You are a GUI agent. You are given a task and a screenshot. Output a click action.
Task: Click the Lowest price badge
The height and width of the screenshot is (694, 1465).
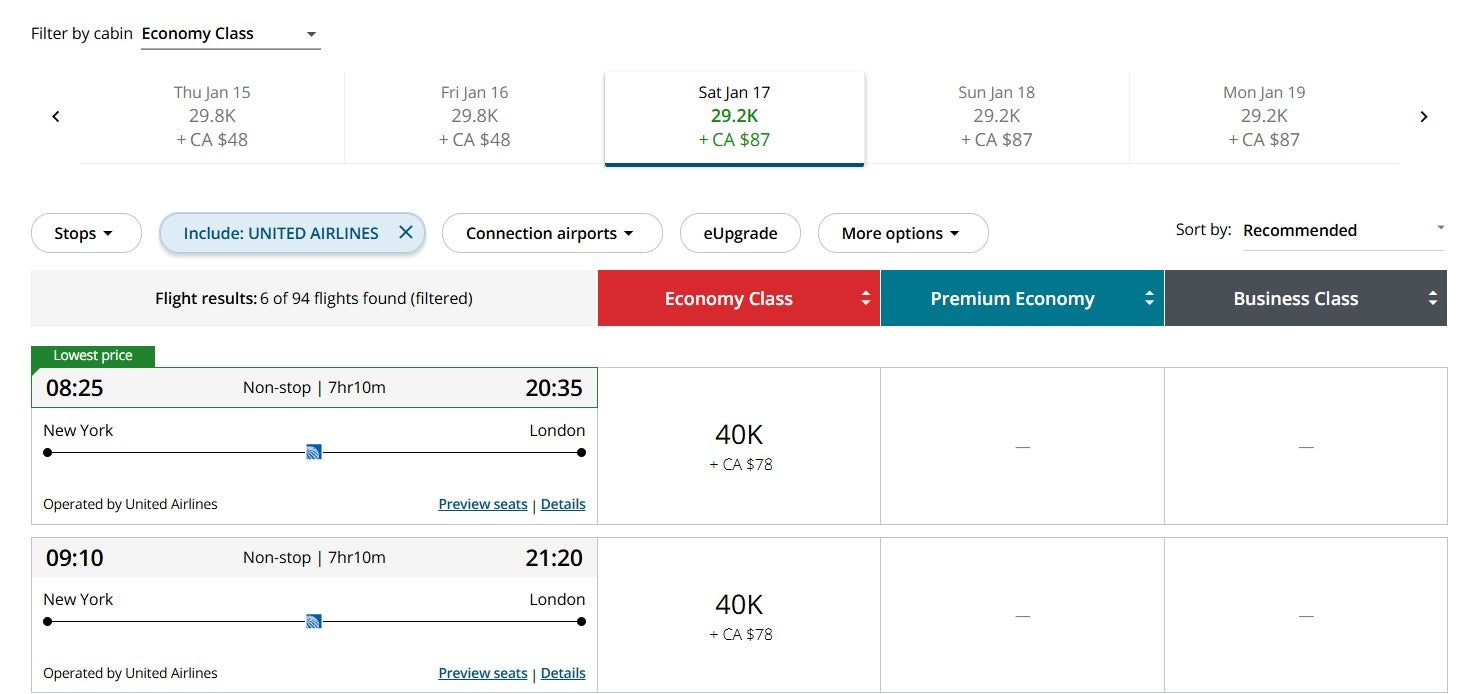93,356
